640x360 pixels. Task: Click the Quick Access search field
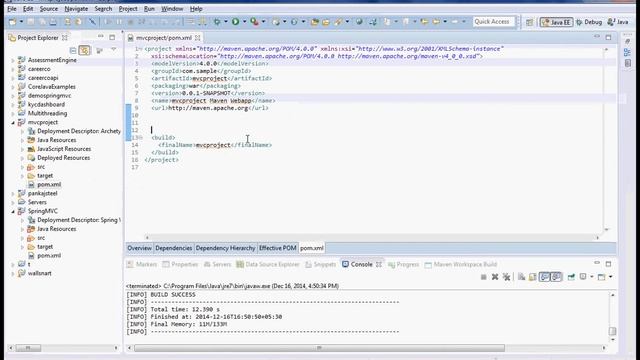[494, 22]
